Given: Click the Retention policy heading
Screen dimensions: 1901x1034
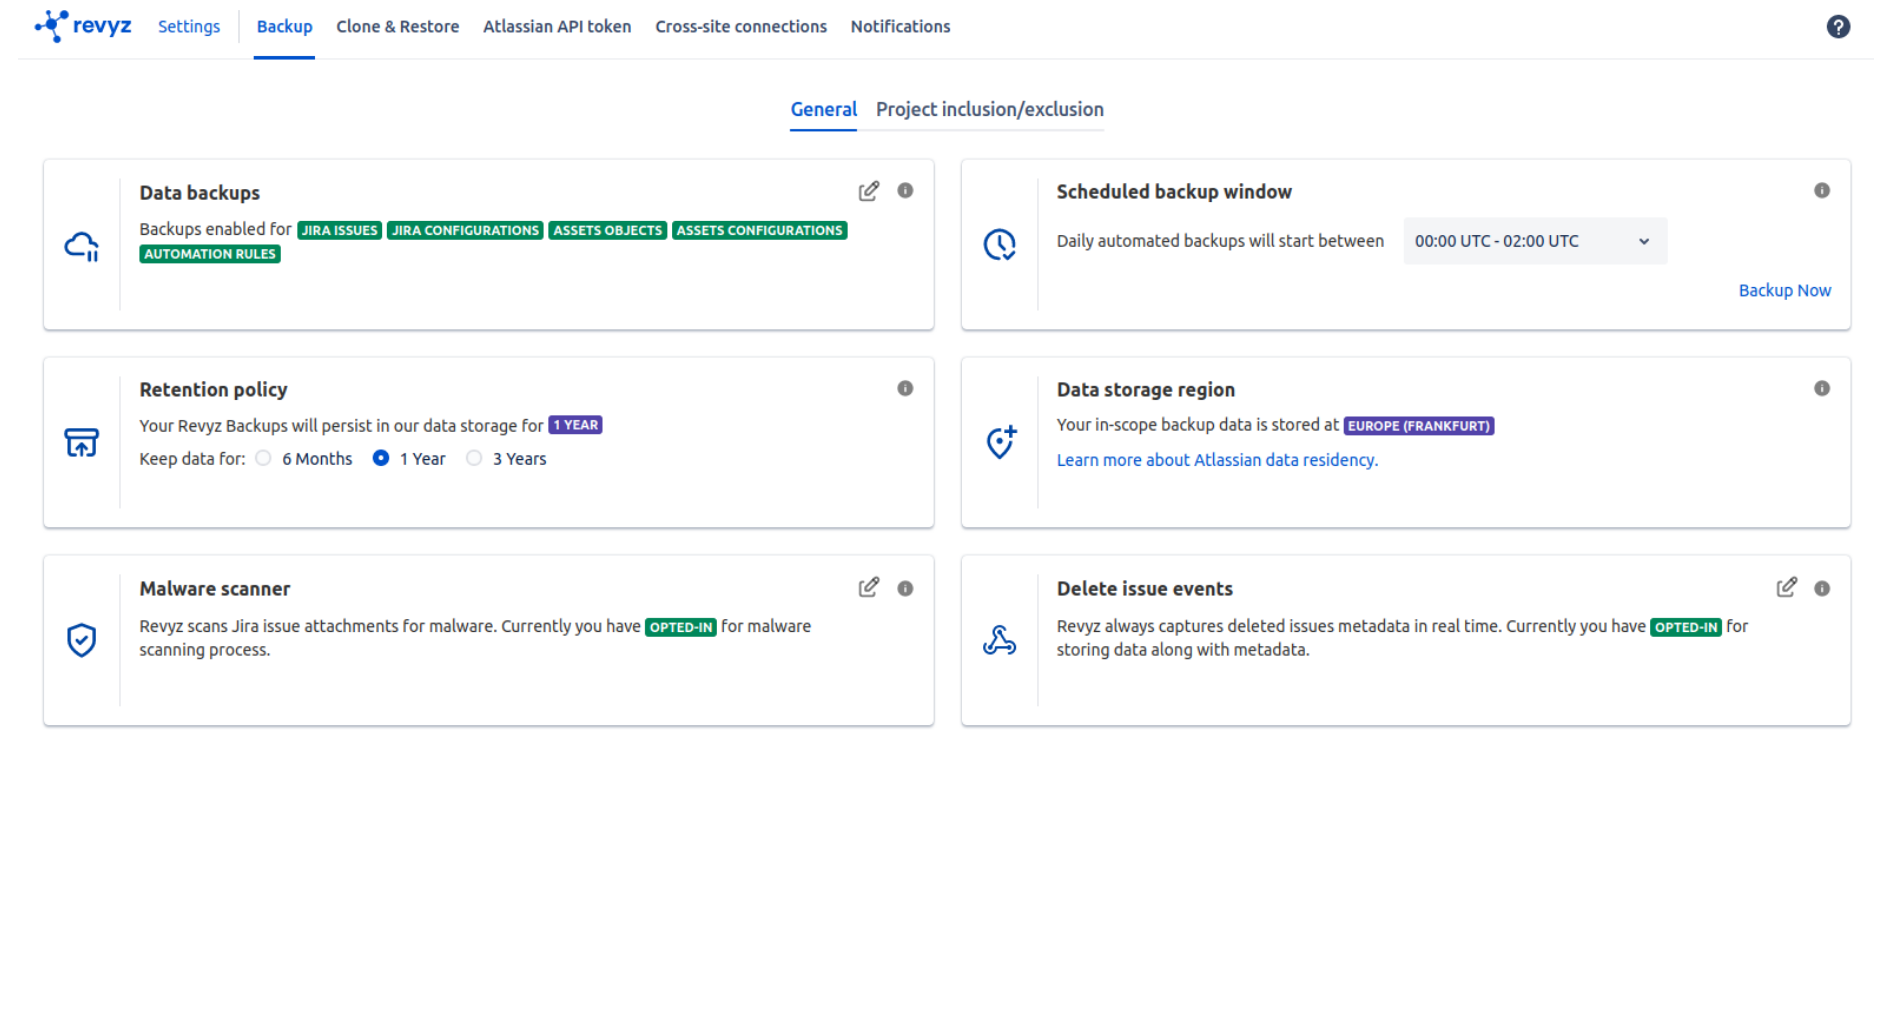Looking at the screenshot, I should [x=213, y=390].
